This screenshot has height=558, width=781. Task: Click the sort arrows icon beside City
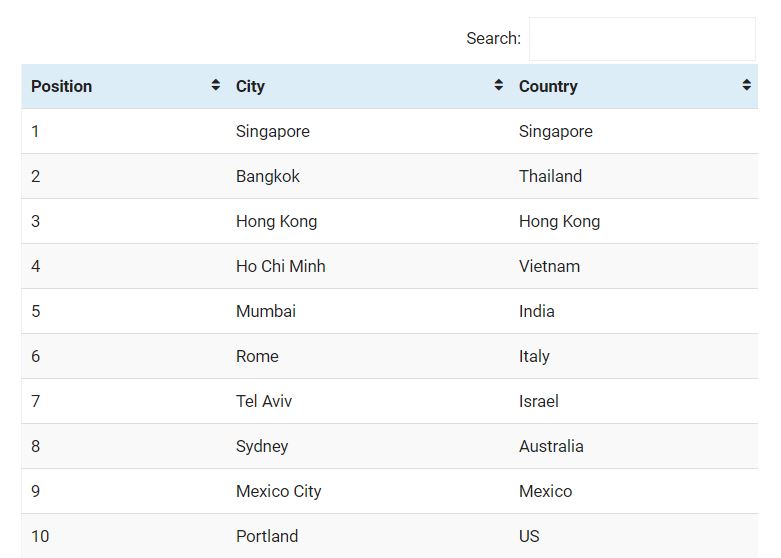pos(498,86)
